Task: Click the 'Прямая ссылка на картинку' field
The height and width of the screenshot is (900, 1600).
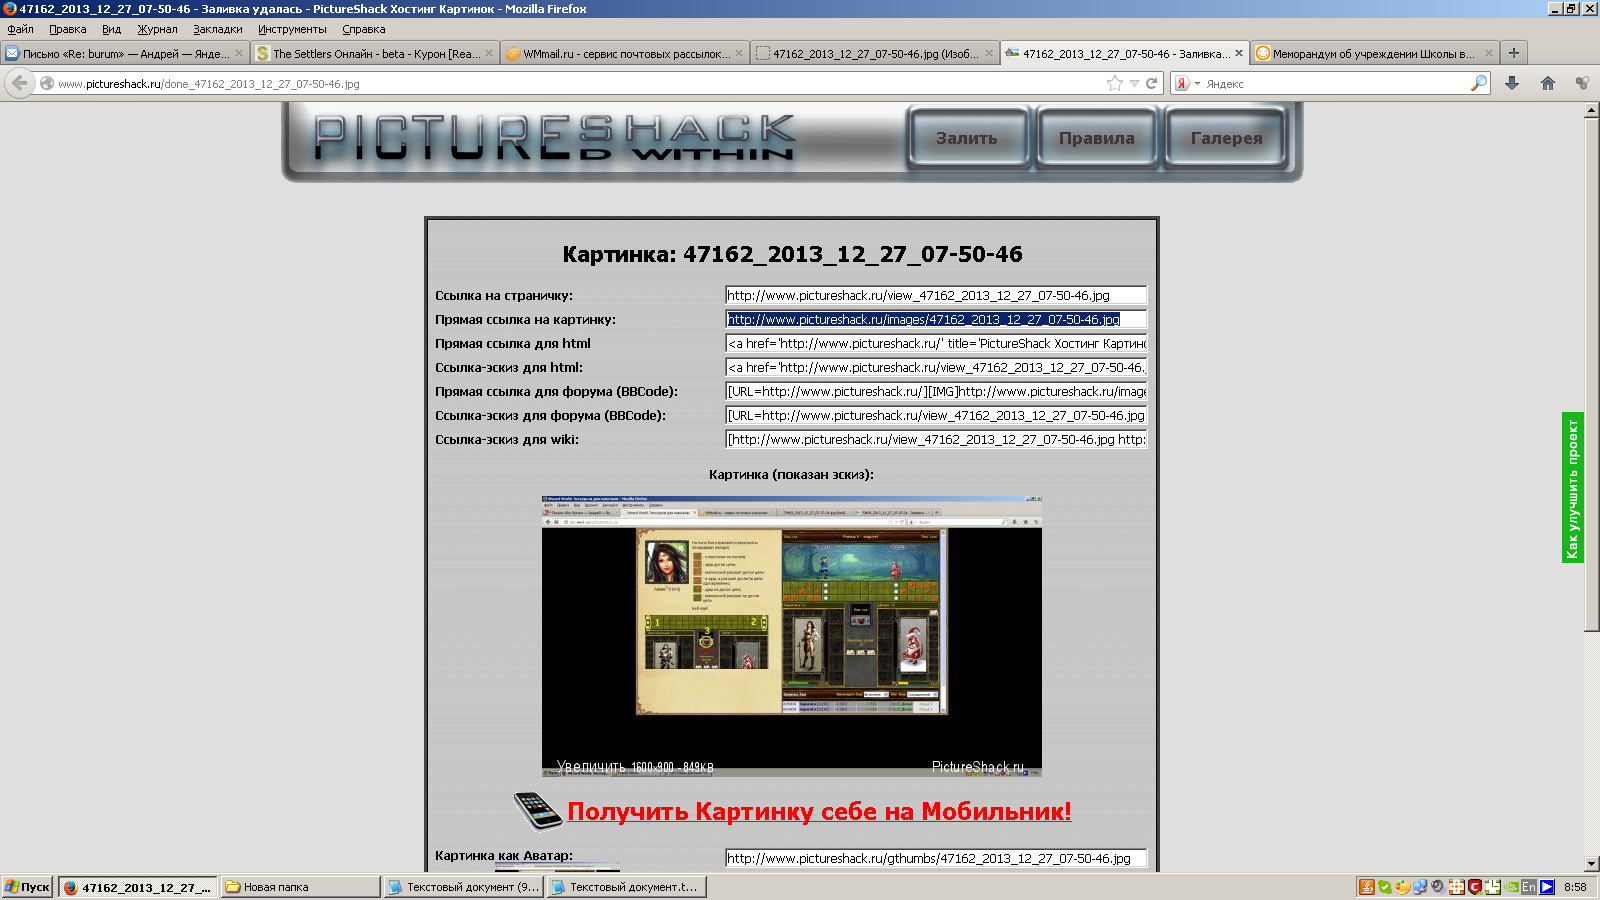Action: (x=936, y=319)
